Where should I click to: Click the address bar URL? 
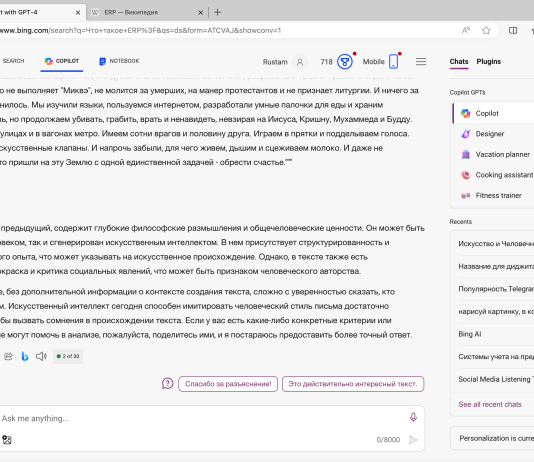pos(141,30)
